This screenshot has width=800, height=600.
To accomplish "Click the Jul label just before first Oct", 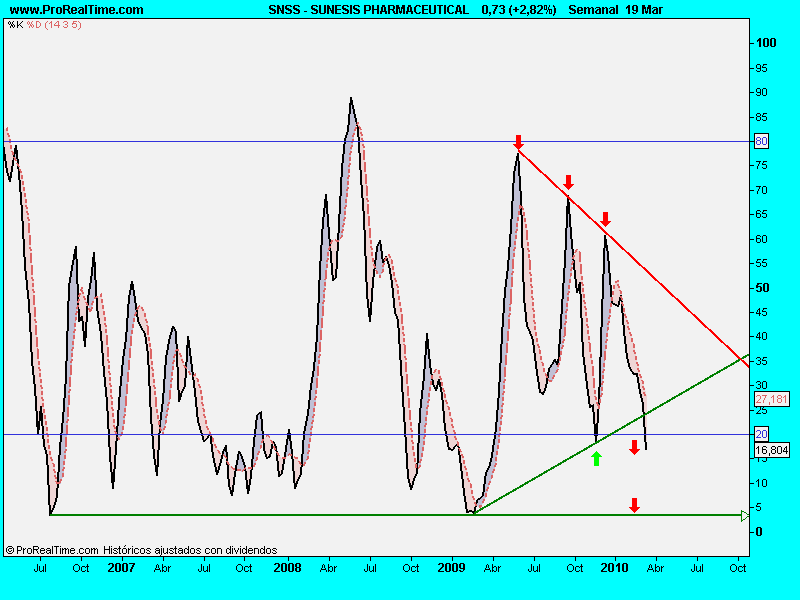I will [x=40, y=568].
